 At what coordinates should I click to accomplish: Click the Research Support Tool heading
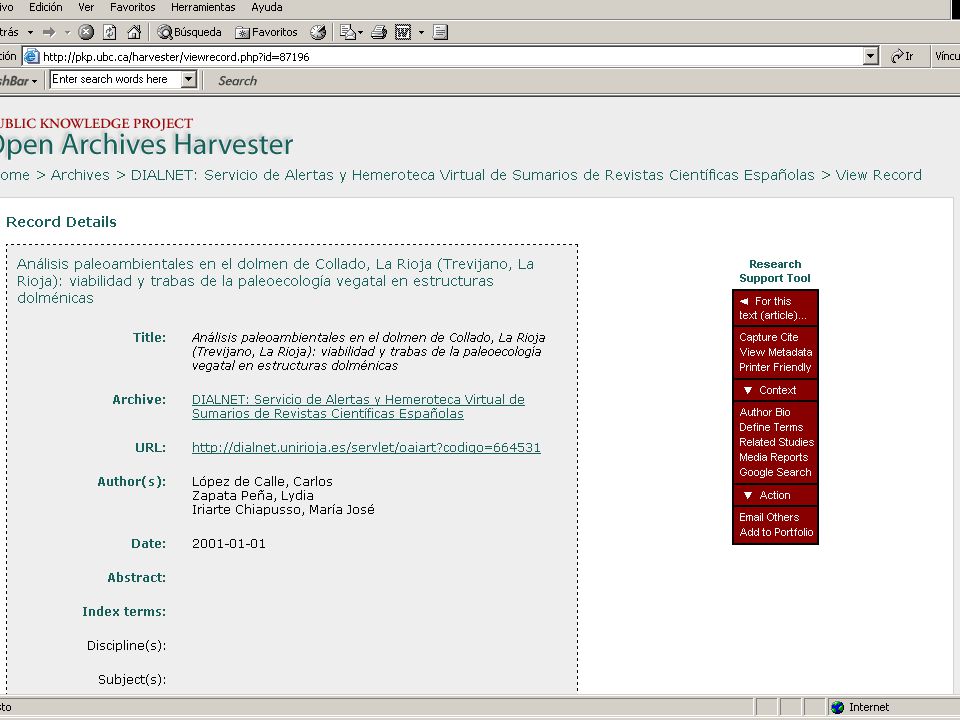pos(774,271)
